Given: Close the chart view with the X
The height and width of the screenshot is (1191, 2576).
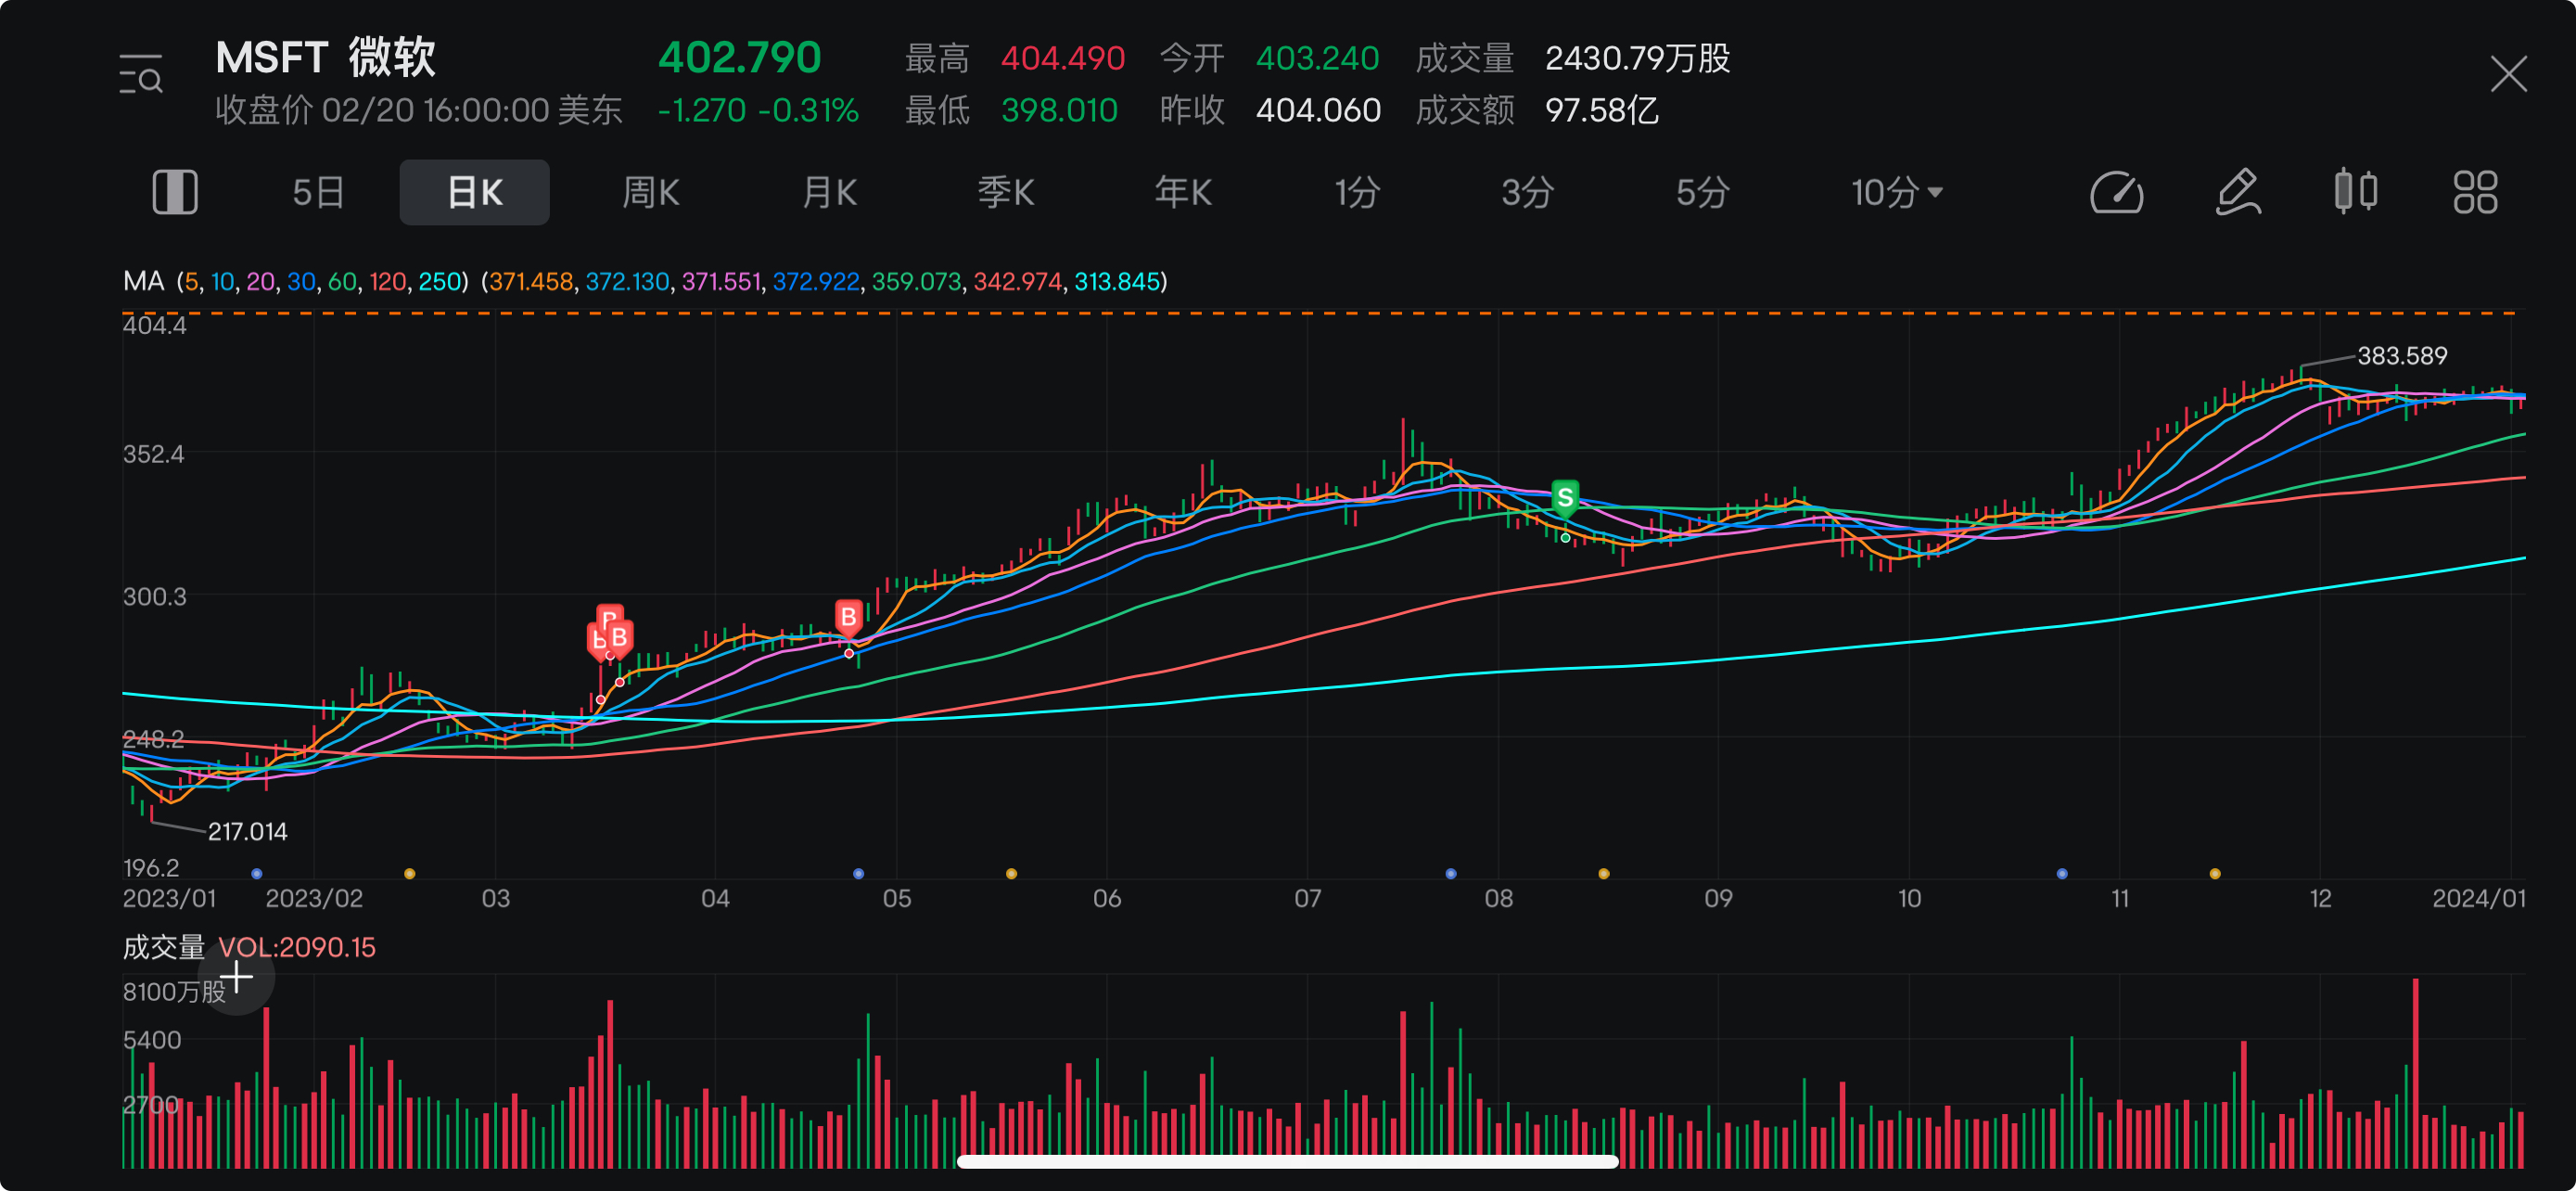Looking at the screenshot, I should click(x=2508, y=75).
